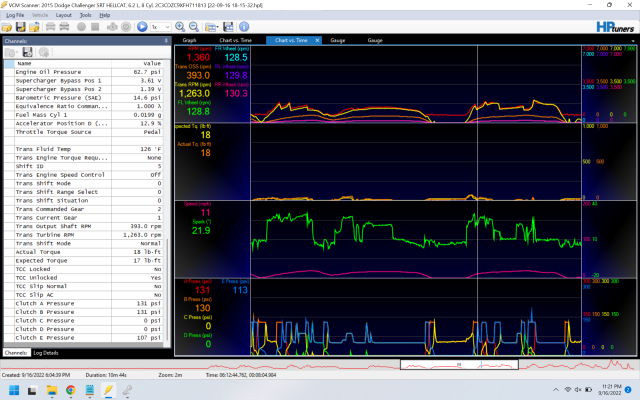This screenshot has height=400, width=640.
Task: Click the second grayed-out vehicle icon in the toolbar
Action: point(64,27)
